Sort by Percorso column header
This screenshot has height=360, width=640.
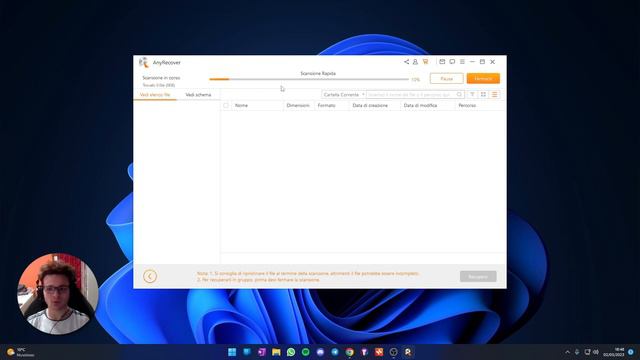click(x=467, y=105)
